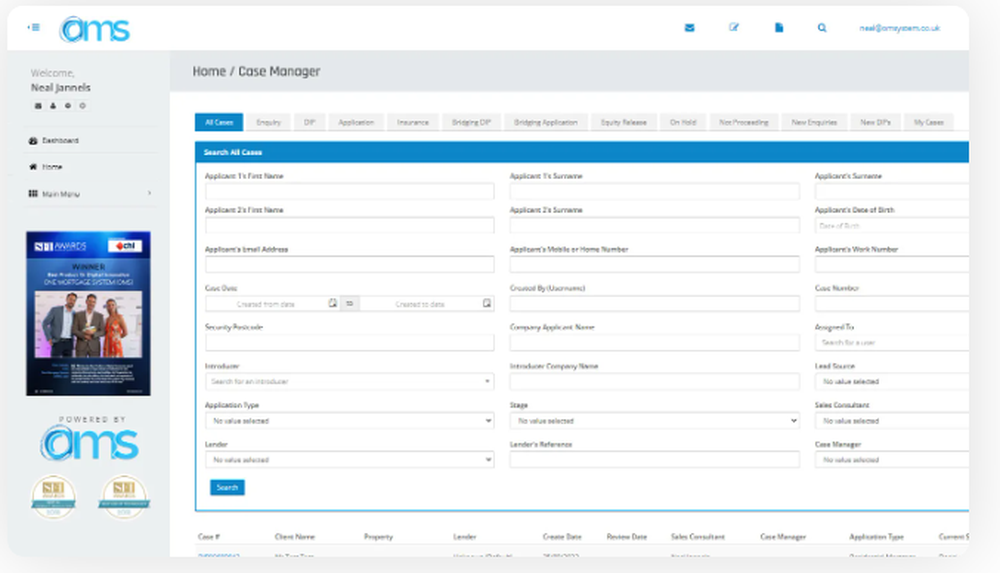The height and width of the screenshot is (573, 1000).
Task: Click the user email link in header
Action: (x=899, y=28)
